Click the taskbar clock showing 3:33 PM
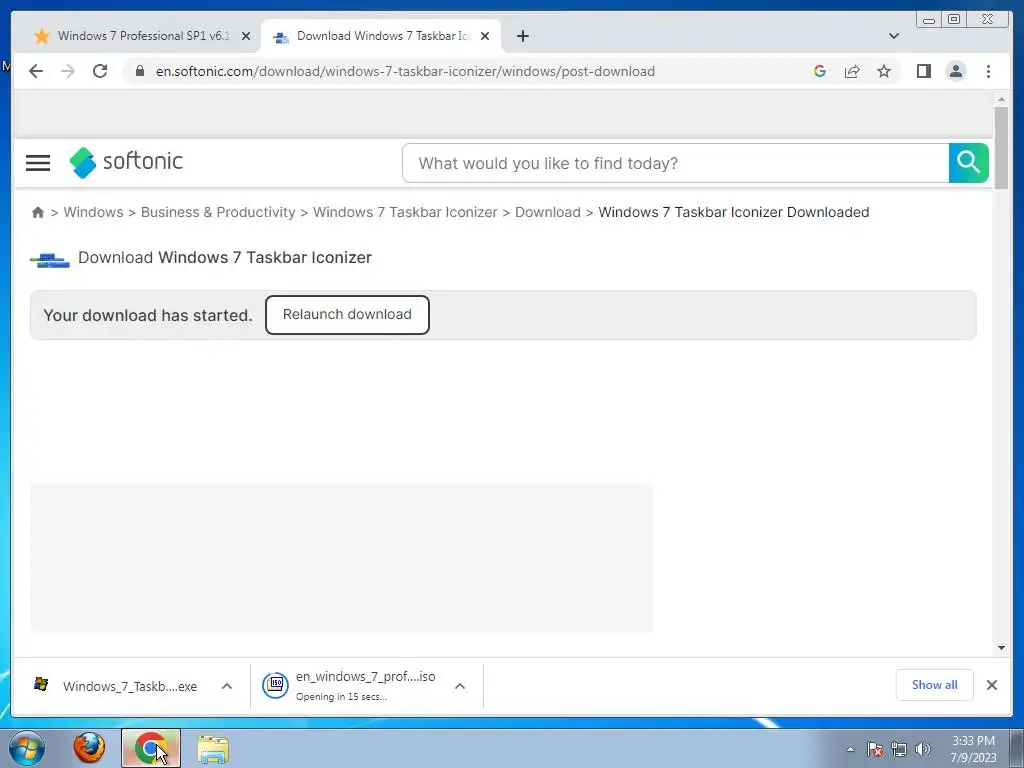Image resolution: width=1024 pixels, height=768 pixels. click(x=973, y=749)
